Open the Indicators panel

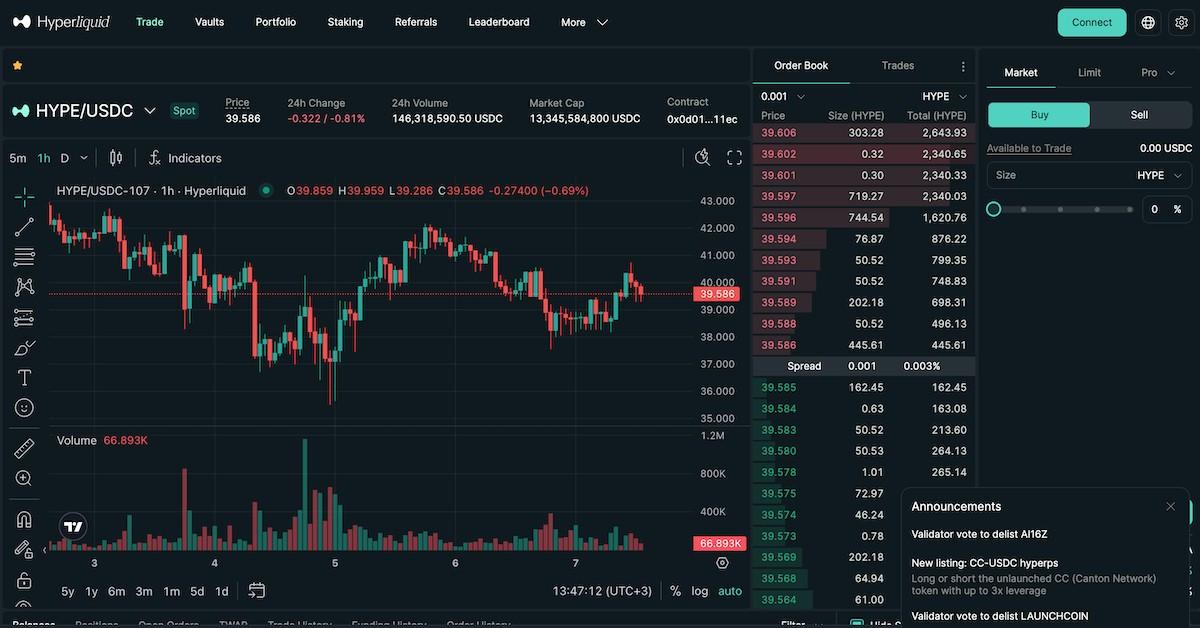click(185, 158)
